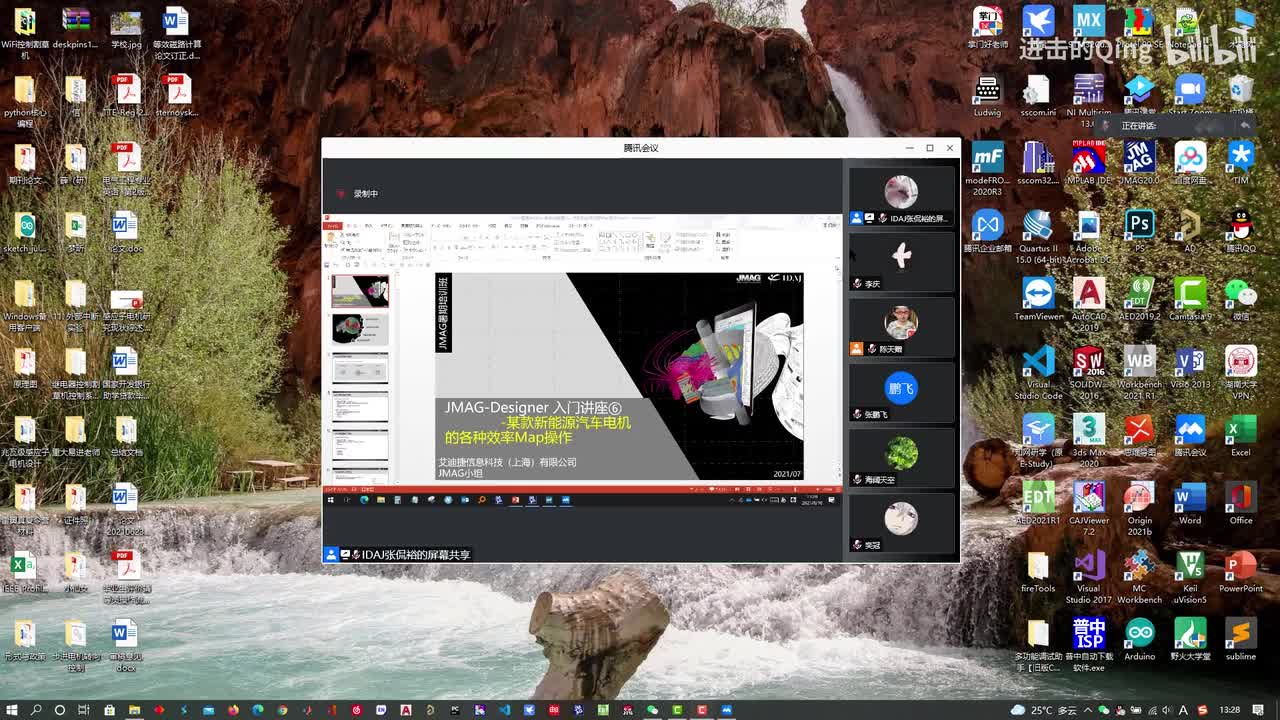This screenshot has width=1280, height=720.
Task: Open the Origin 2021b shortcut
Action: (1139, 508)
